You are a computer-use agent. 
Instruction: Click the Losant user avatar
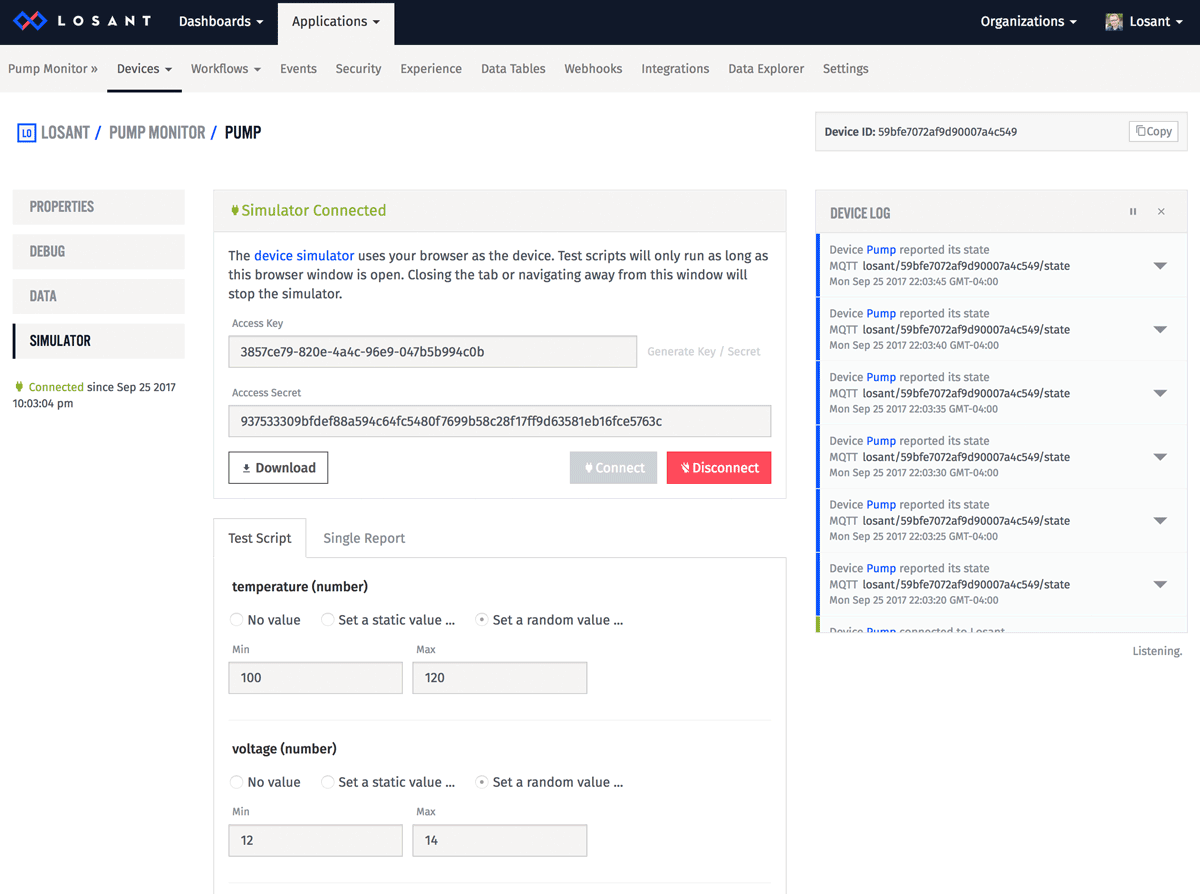(x=1113, y=21)
